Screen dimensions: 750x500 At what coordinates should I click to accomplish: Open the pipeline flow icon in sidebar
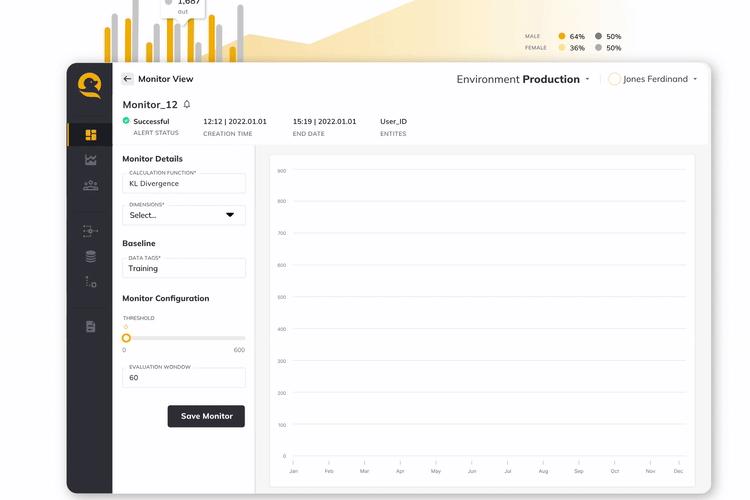coord(90,231)
